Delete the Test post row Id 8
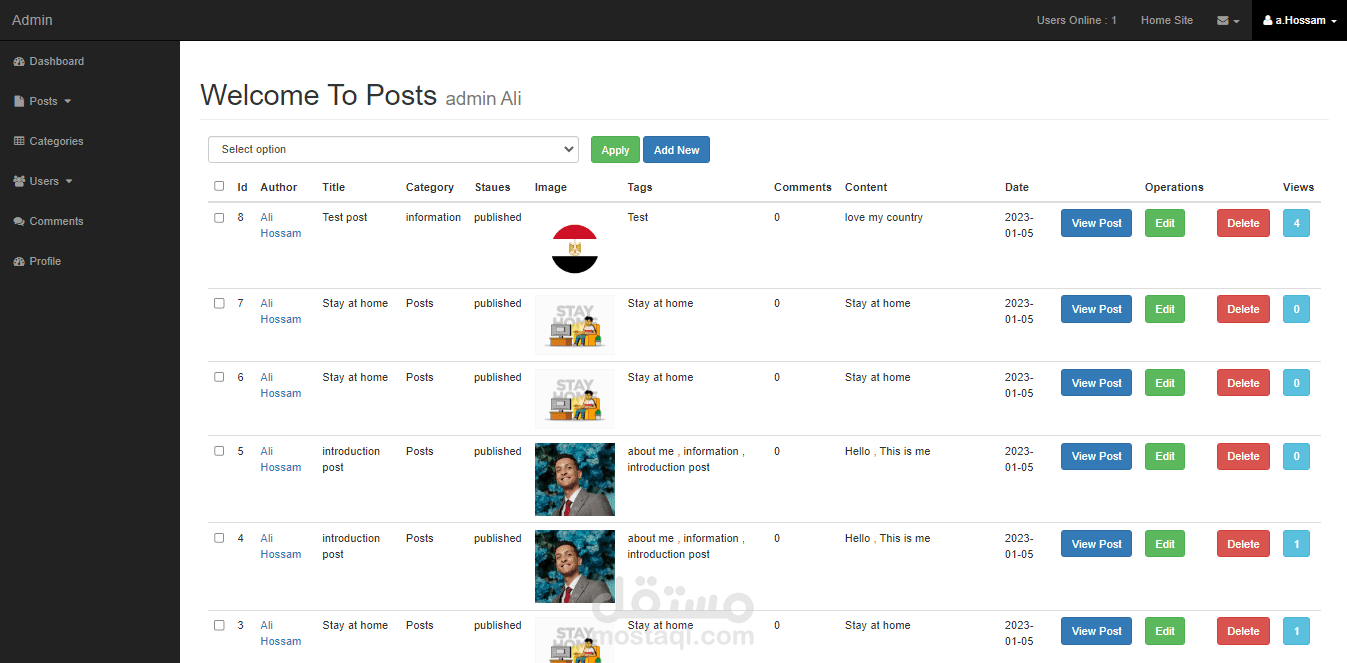1347x663 pixels. click(1243, 223)
